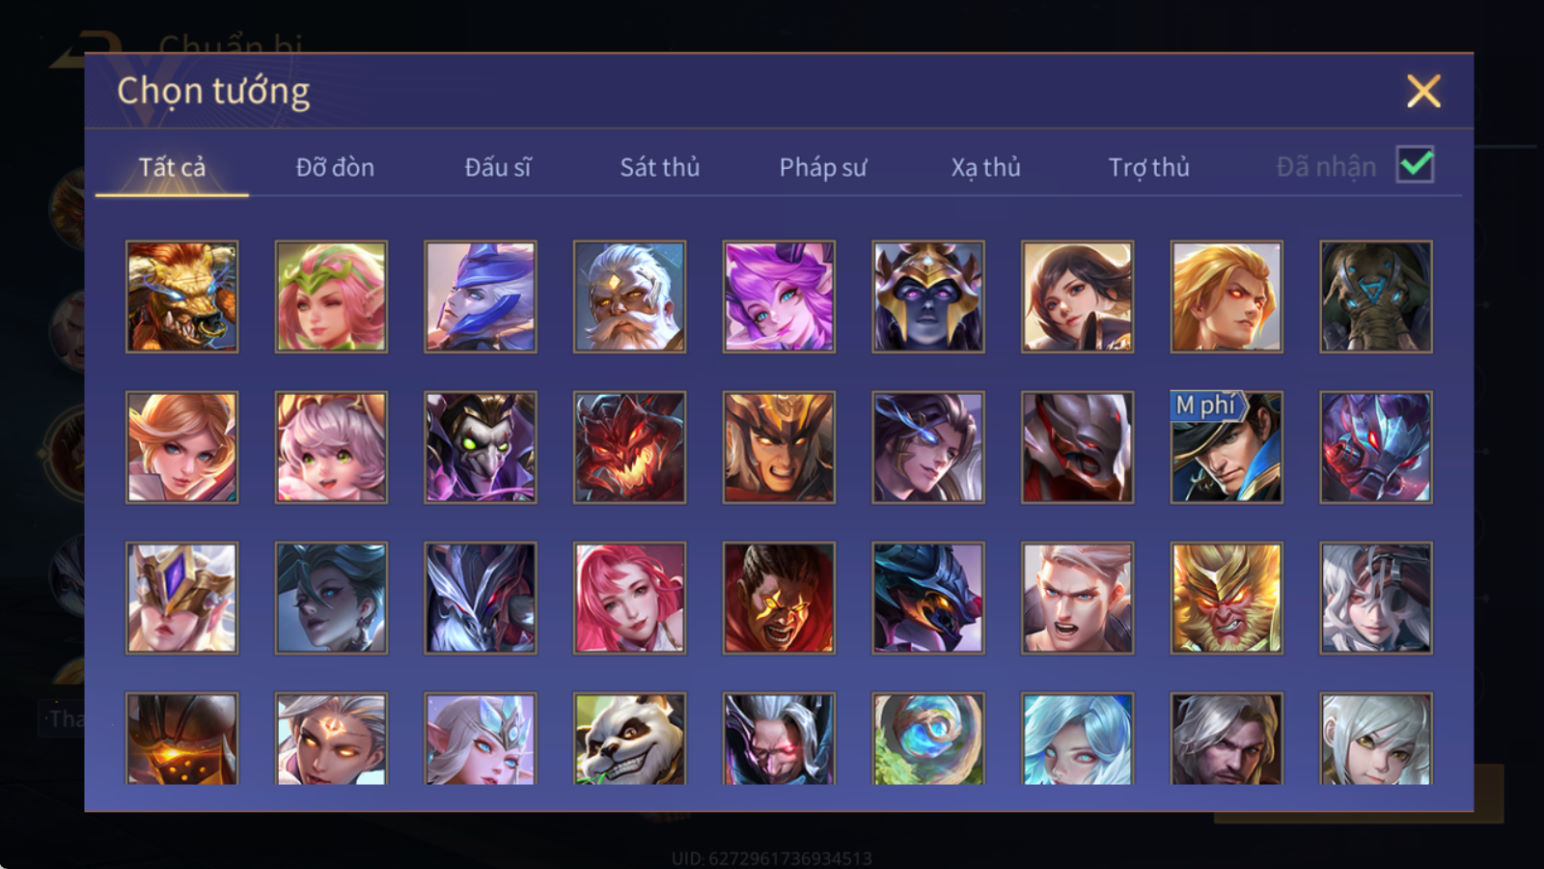
Task: Show the 'Pháp sư' hero tab
Action: 823,167
